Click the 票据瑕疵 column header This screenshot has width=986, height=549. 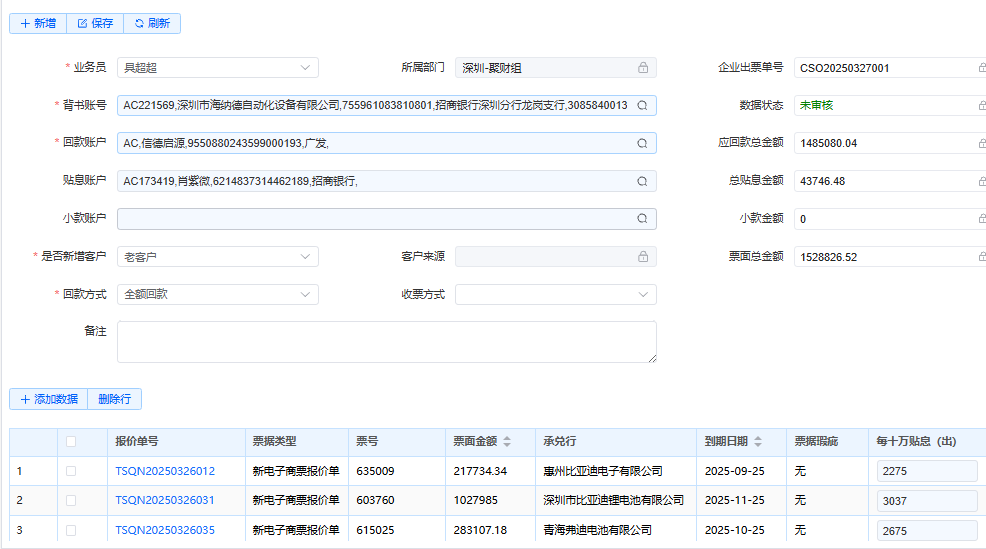click(828, 441)
